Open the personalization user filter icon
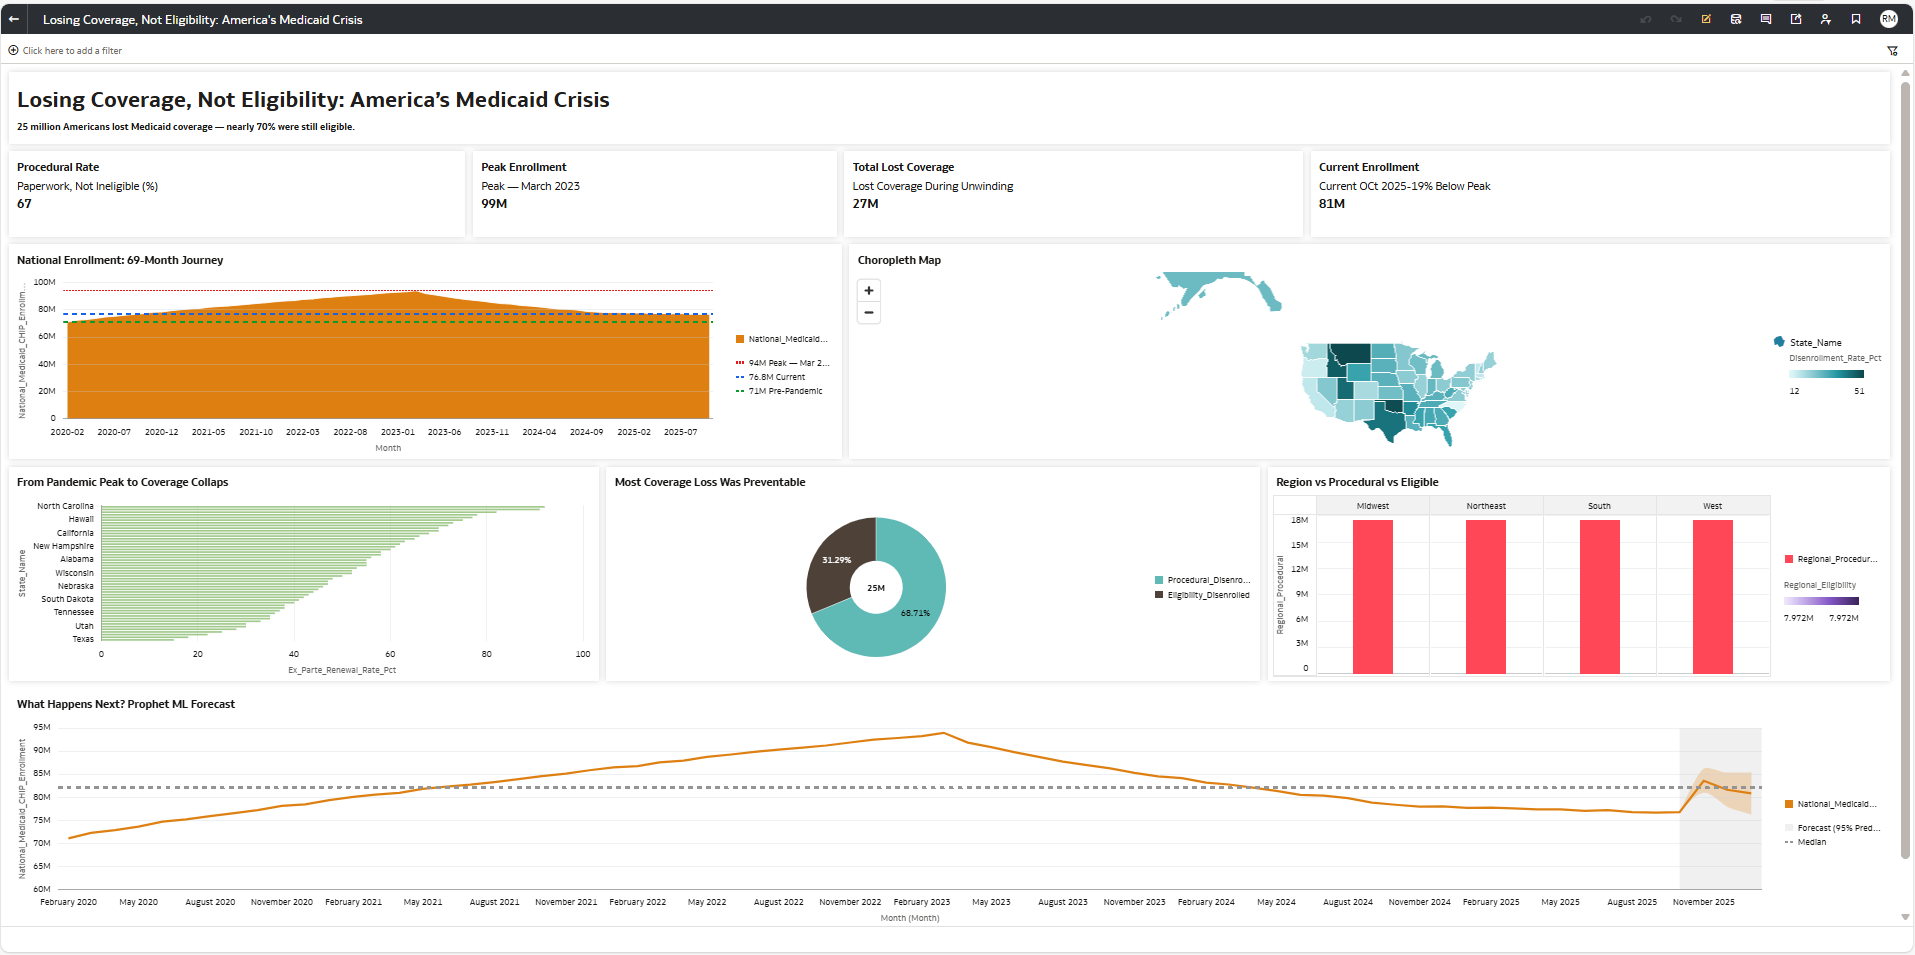 tap(1826, 19)
